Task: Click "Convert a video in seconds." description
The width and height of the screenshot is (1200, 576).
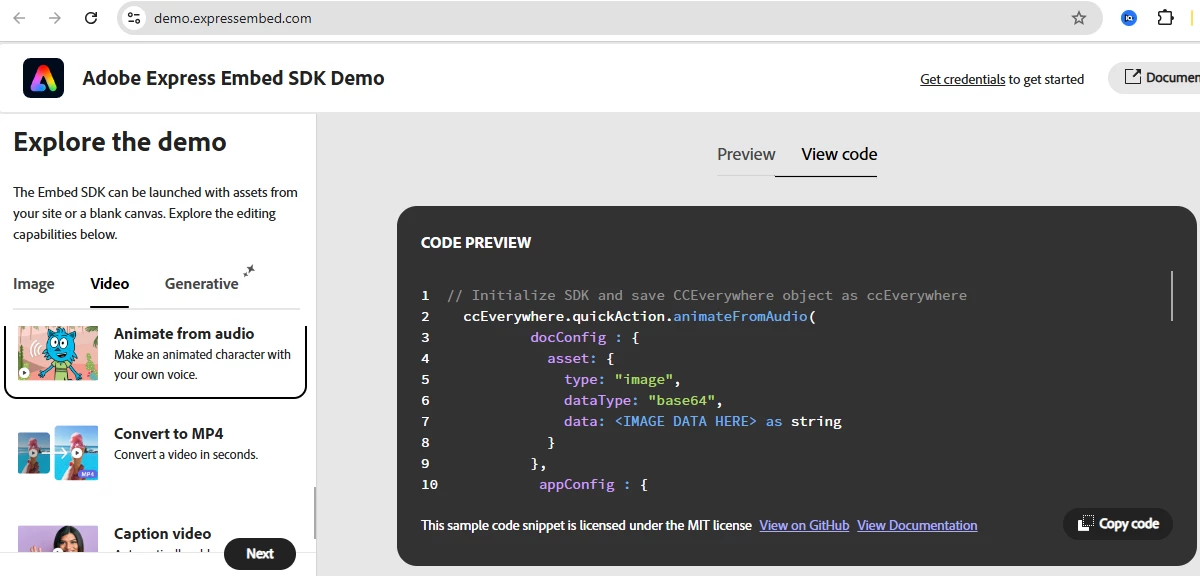Action: 186,455
